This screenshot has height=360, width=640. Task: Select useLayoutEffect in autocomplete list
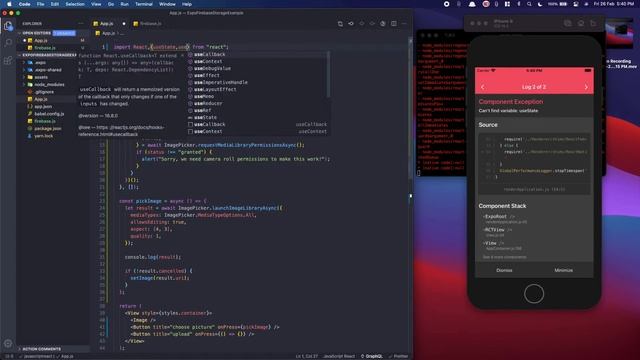[x=257, y=89]
